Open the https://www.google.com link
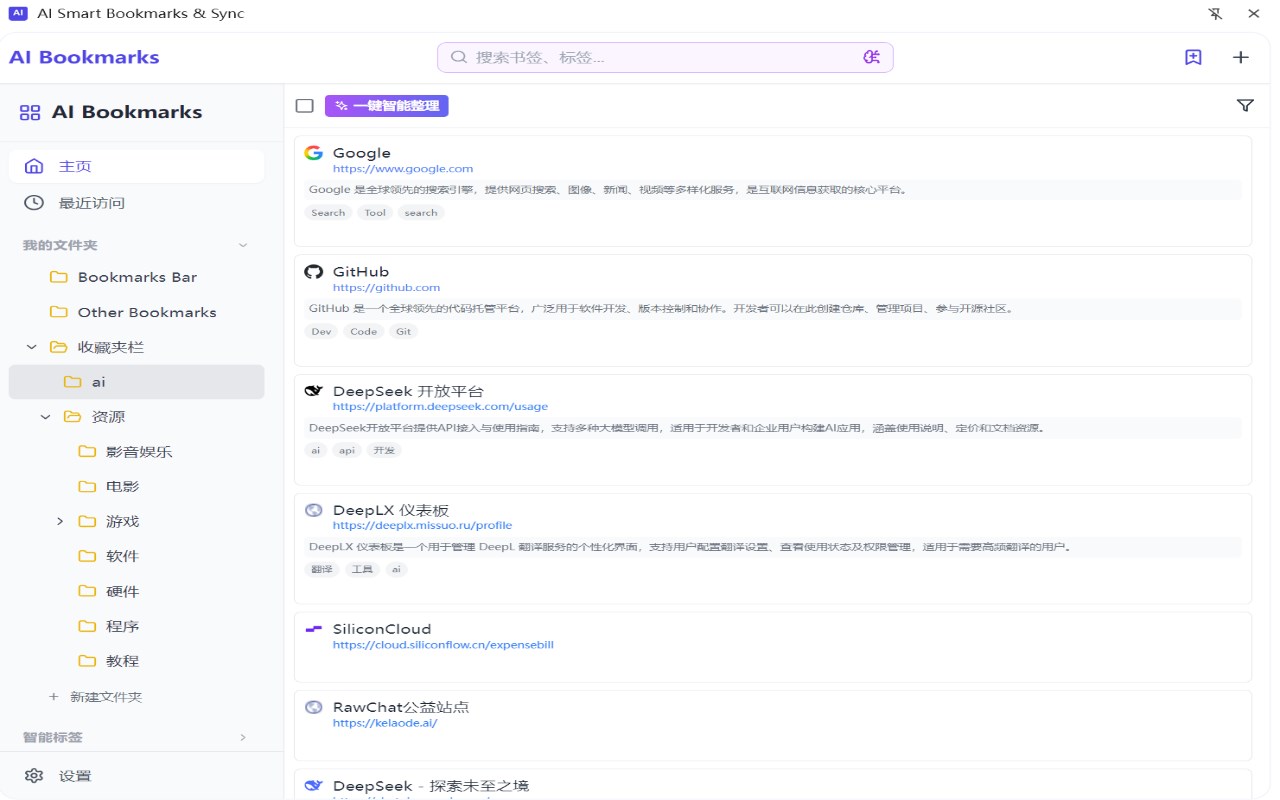 pos(403,169)
